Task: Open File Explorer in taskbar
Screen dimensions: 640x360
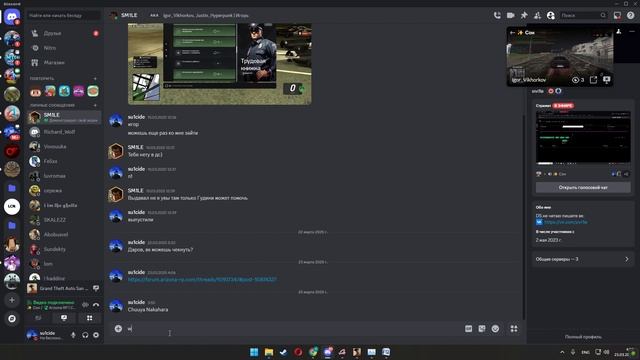Action: (x=269, y=352)
